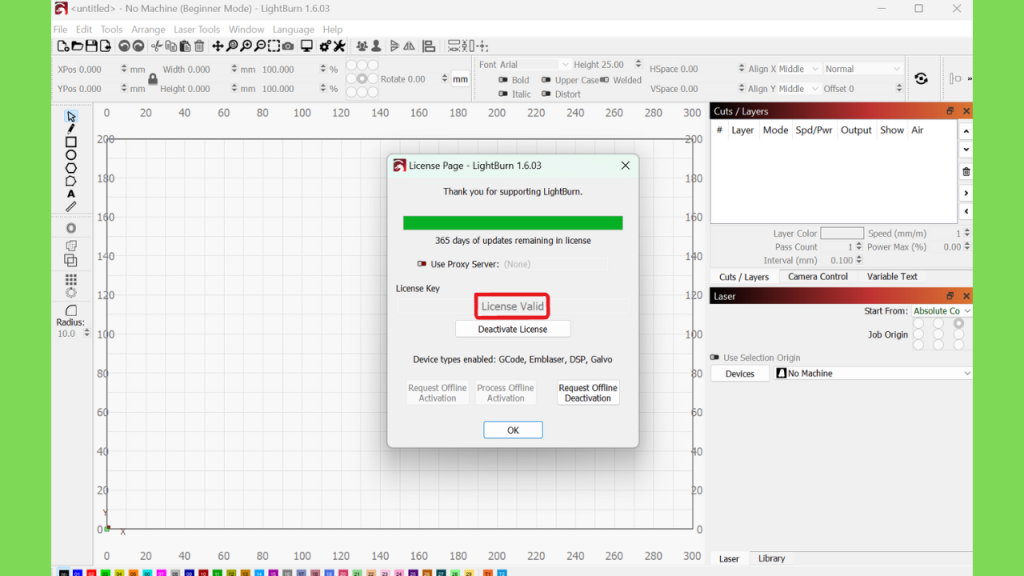The height and width of the screenshot is (576, 1024).
Task: Activate the Pan view cross-arrows icon
Action: click(x=217, y=46)
